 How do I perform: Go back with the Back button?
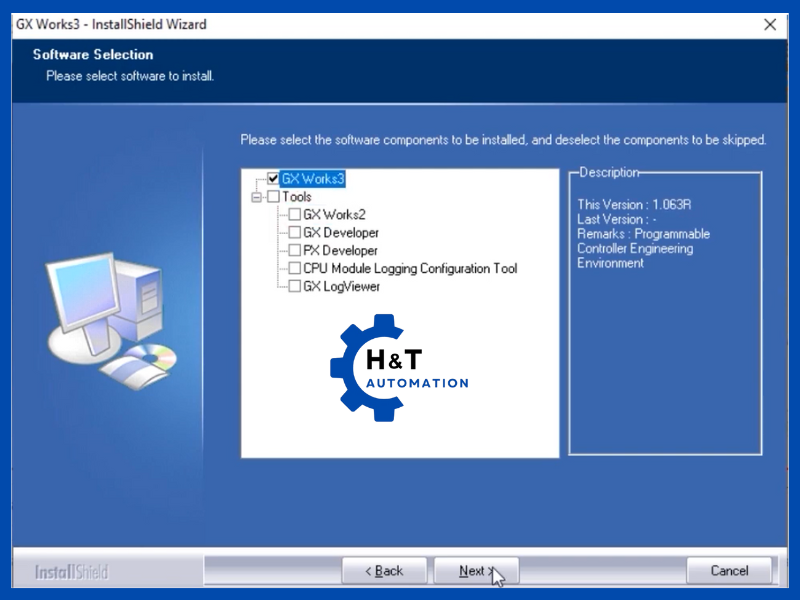tap(384, 571)
